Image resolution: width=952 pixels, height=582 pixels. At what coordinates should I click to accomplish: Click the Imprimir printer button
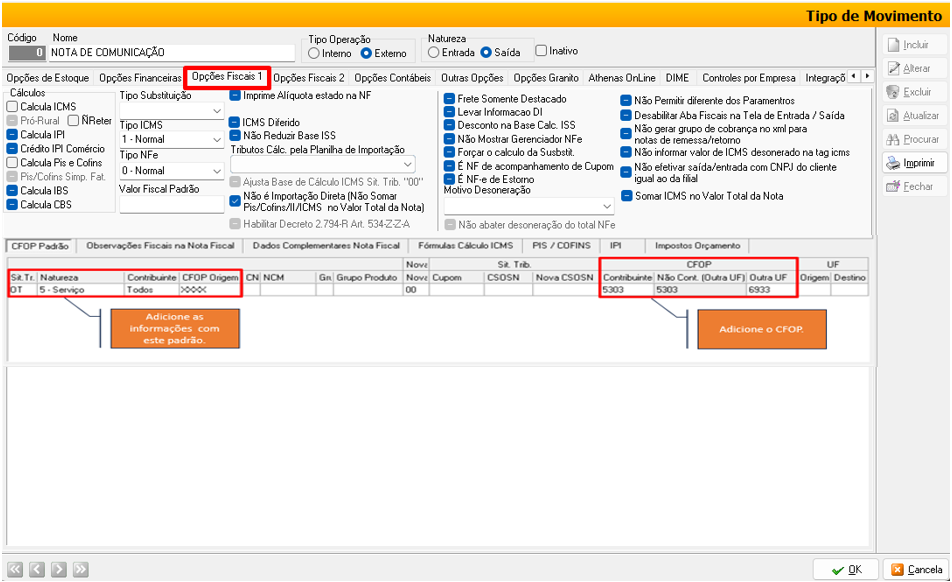pyautogui.click(x=911, y=163)
